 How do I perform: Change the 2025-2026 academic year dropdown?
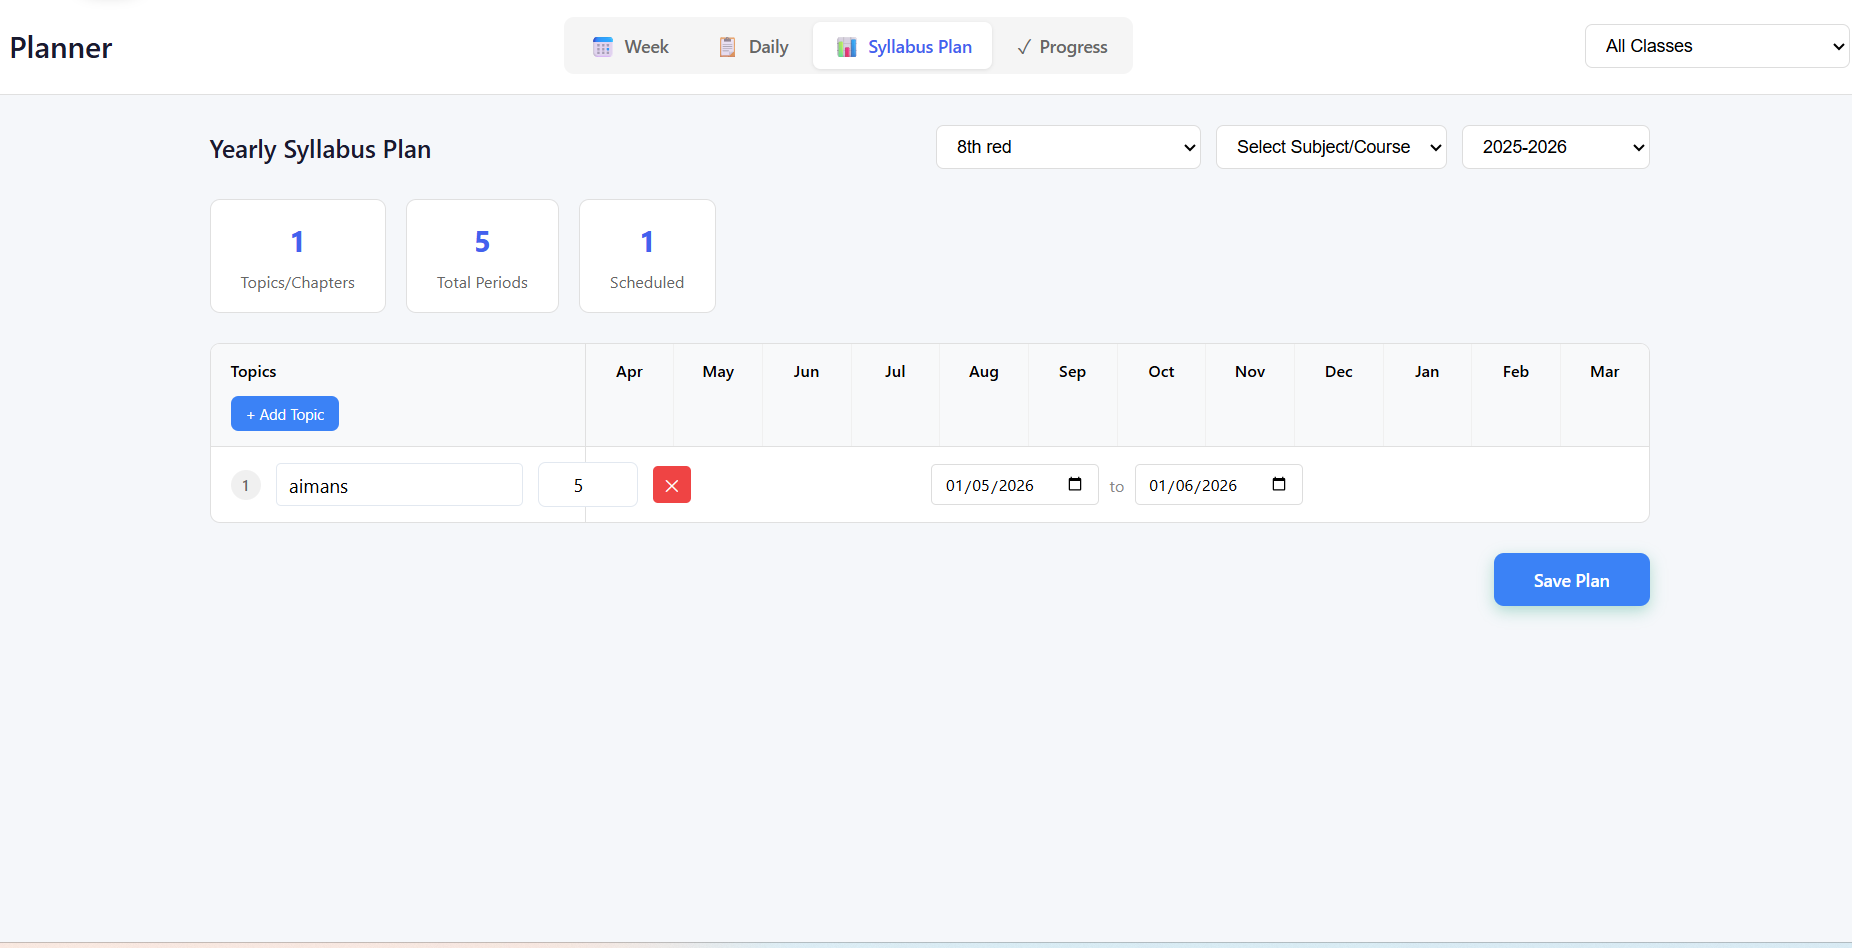pos(1555,147)
